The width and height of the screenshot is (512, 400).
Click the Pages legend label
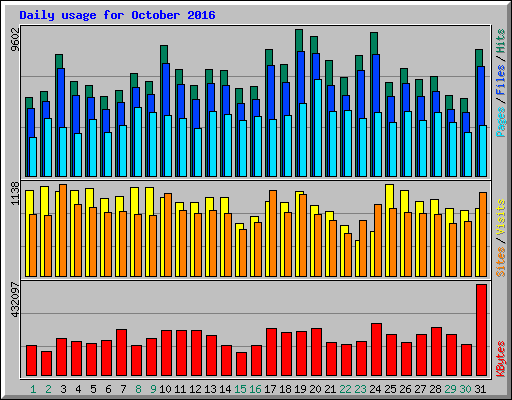(x=500, y=122)
